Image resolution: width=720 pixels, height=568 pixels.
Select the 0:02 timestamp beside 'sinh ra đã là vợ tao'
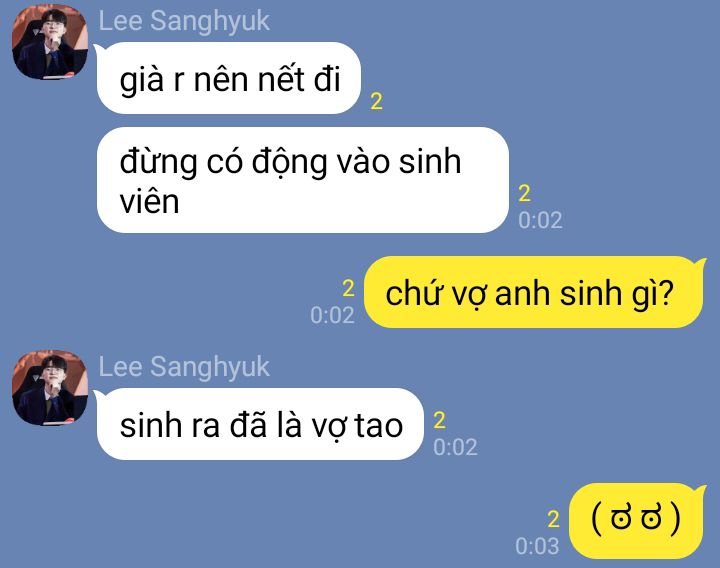(x=455, y=447)
